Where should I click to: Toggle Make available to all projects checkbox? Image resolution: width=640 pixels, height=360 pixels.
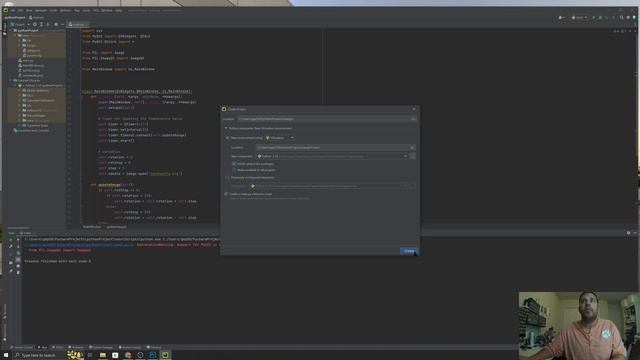[234, 170]
